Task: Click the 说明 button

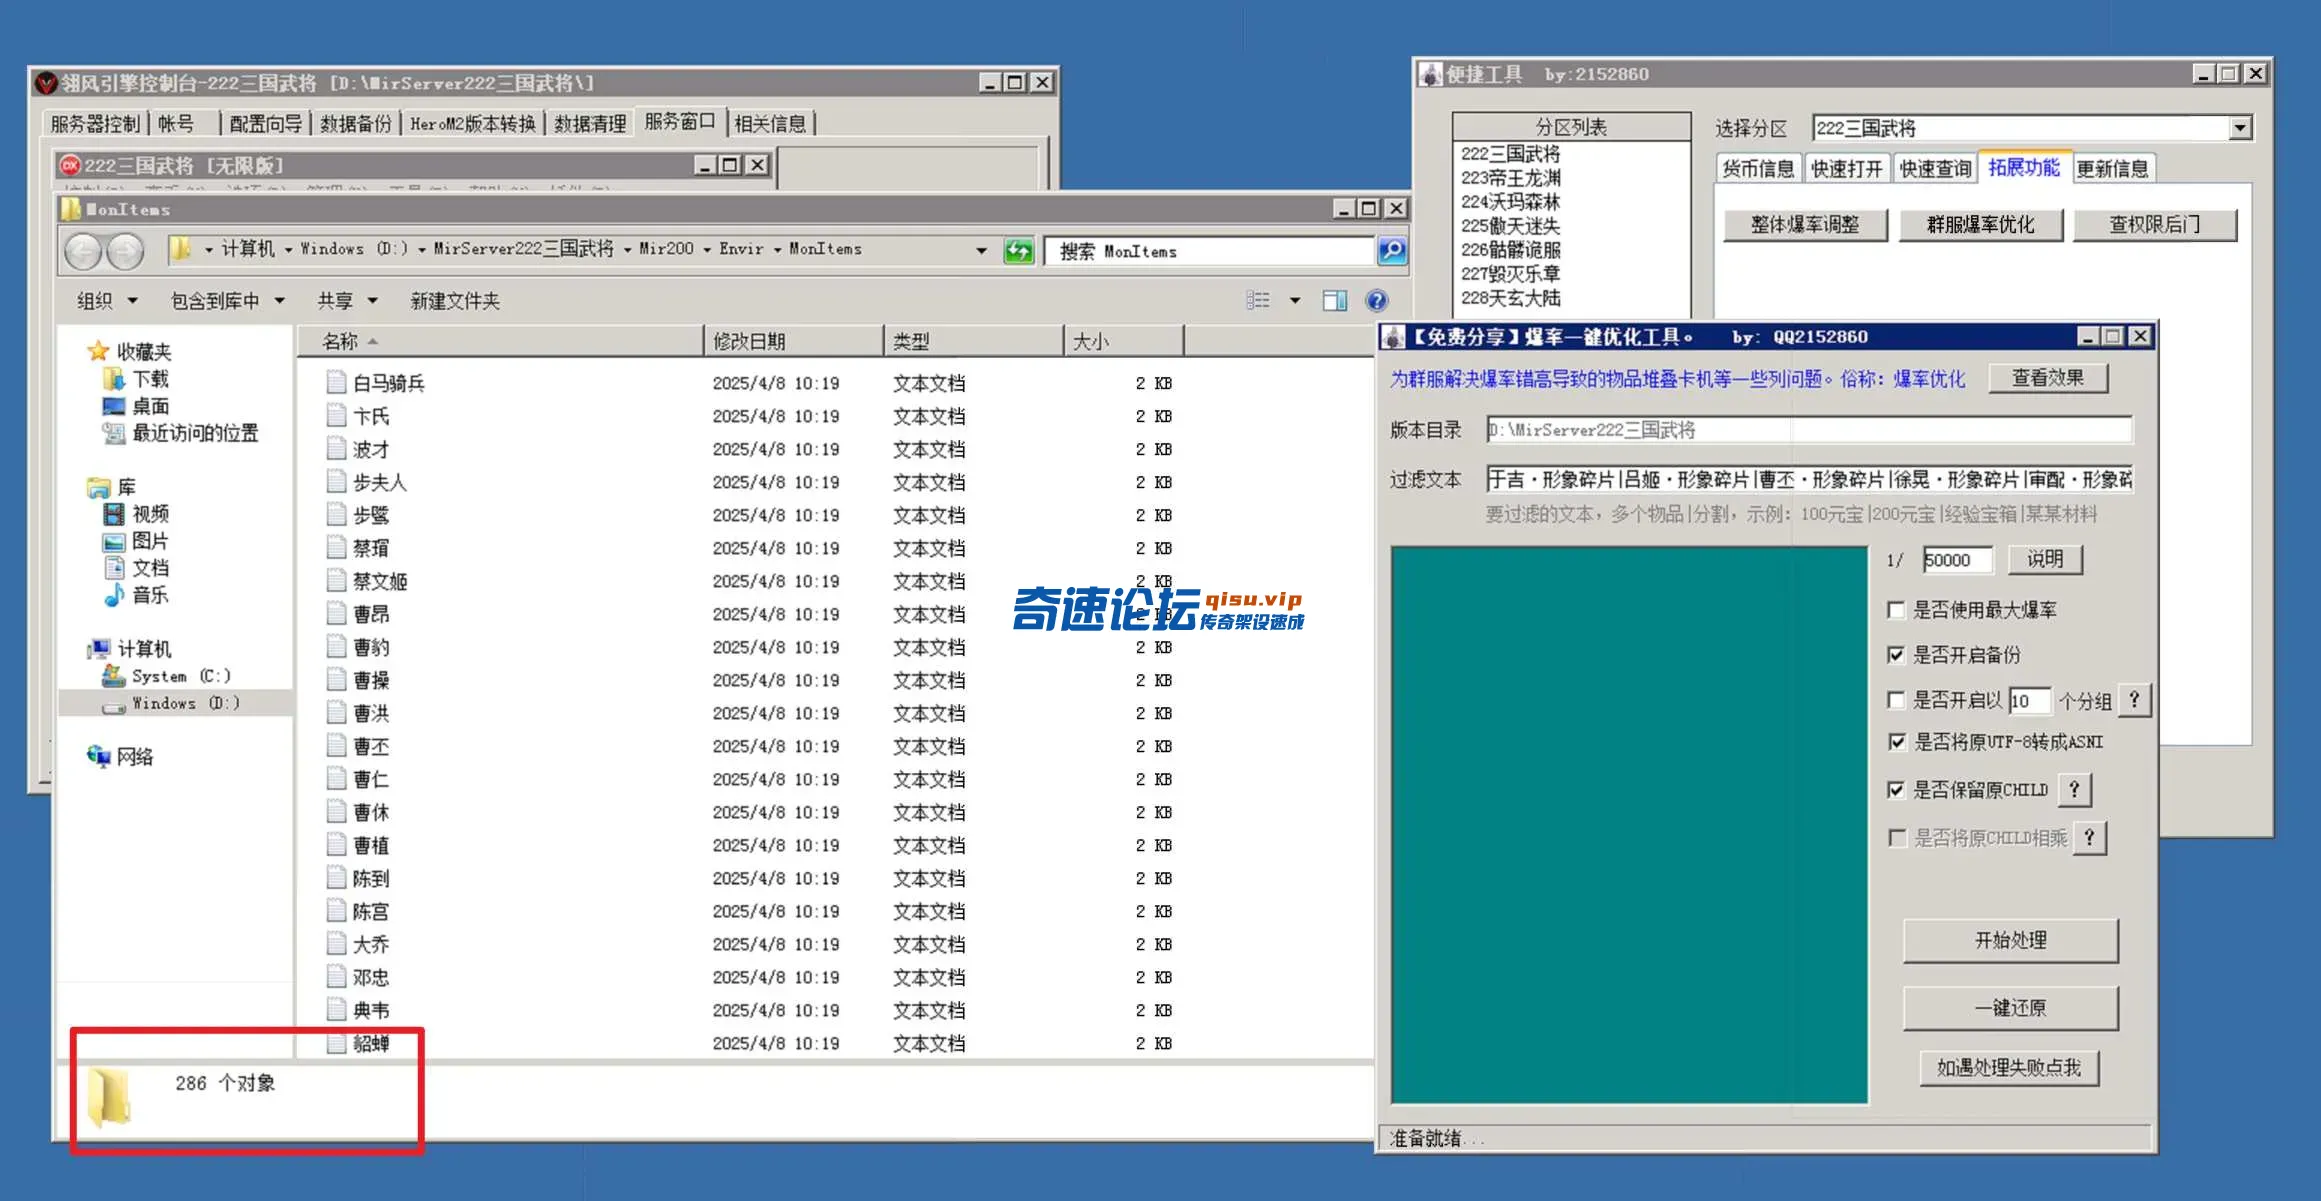Action: coord(2045,559)
